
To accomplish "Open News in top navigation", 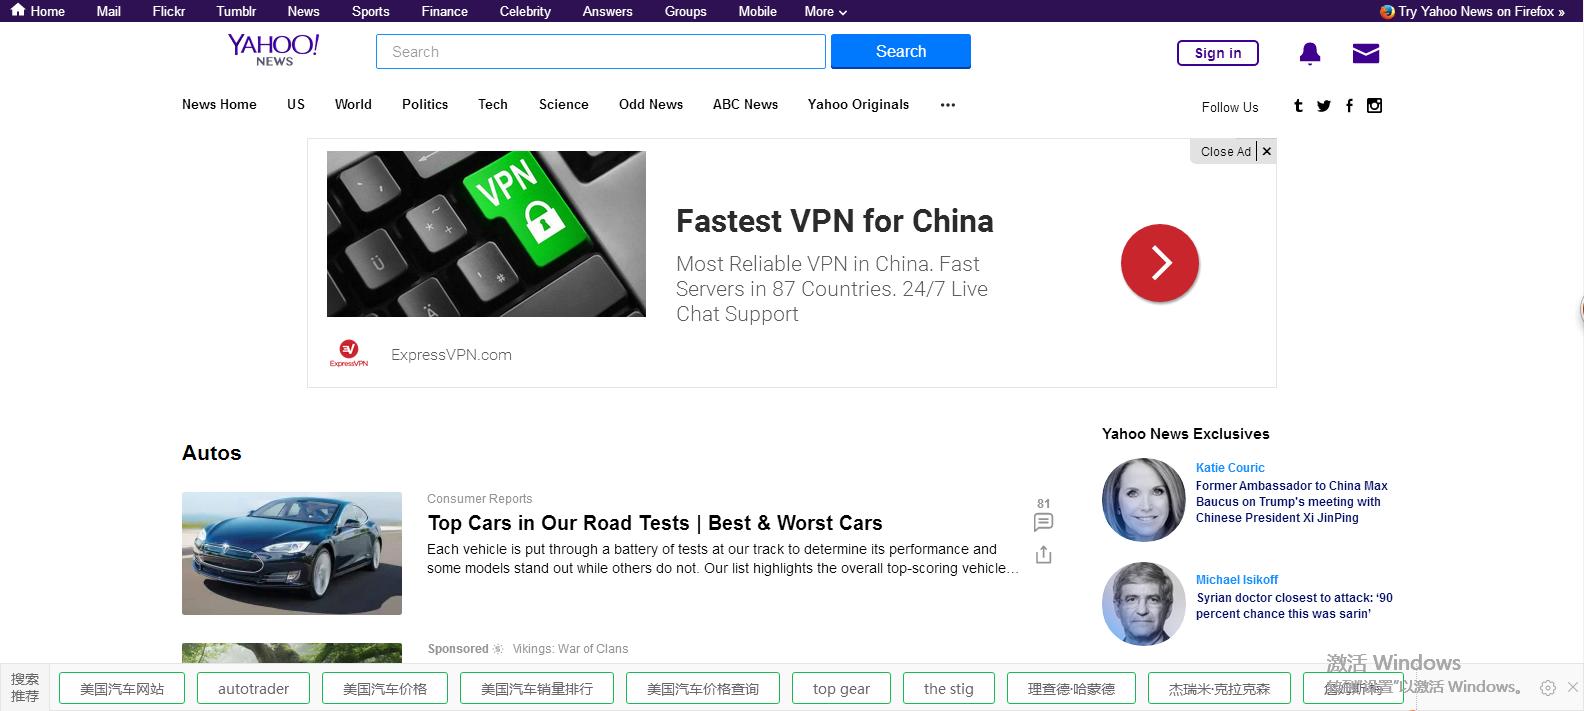I will coord(303,11).
